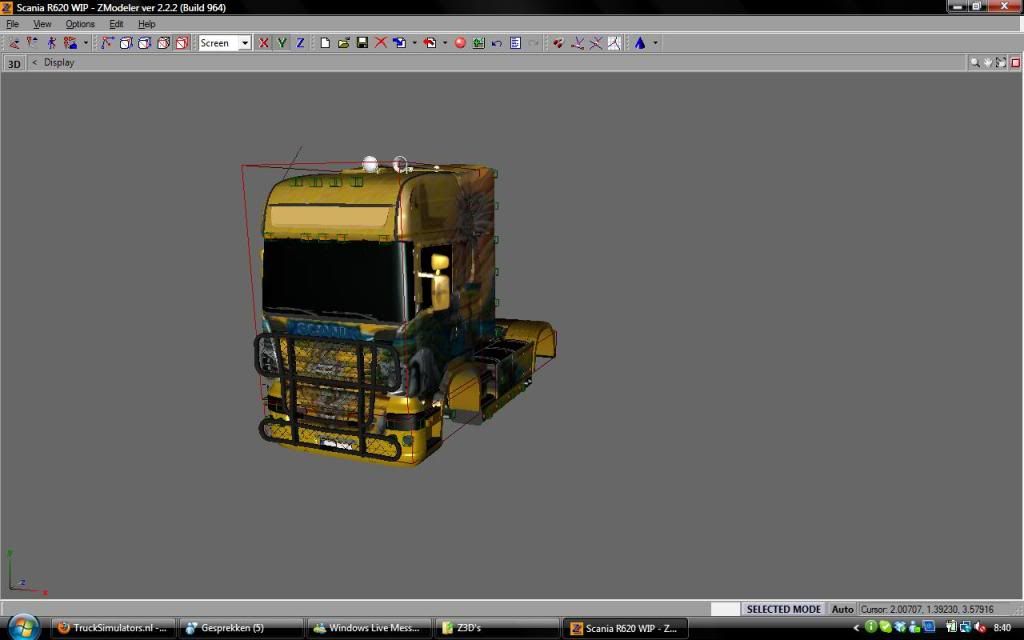This screenshot has width=1024, height=640.
Task: Open a file with the folder icon
Action: tap(344, 43)
